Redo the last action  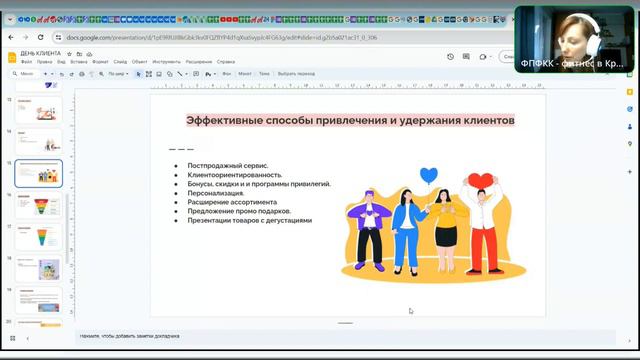pos(71,74)
